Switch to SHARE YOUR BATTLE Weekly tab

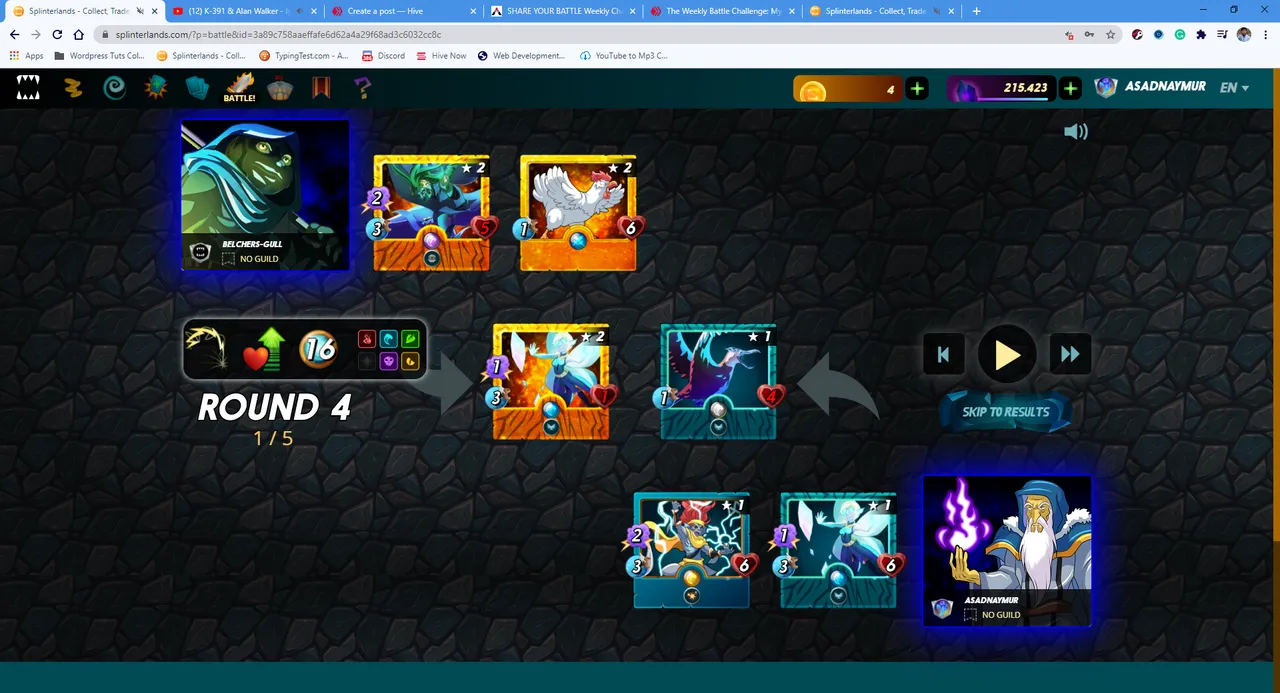(x=562, y=11)
